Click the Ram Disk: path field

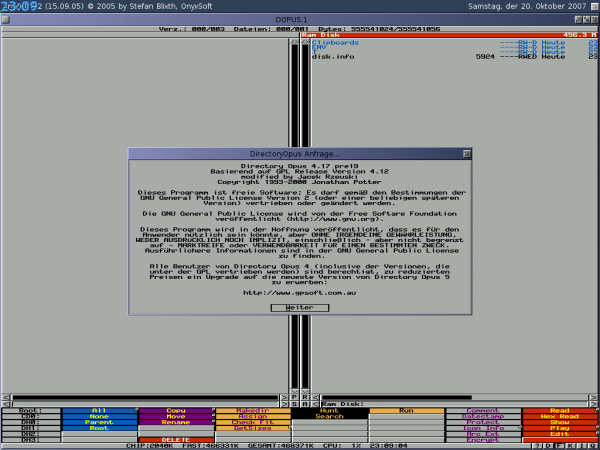(454, 404)
